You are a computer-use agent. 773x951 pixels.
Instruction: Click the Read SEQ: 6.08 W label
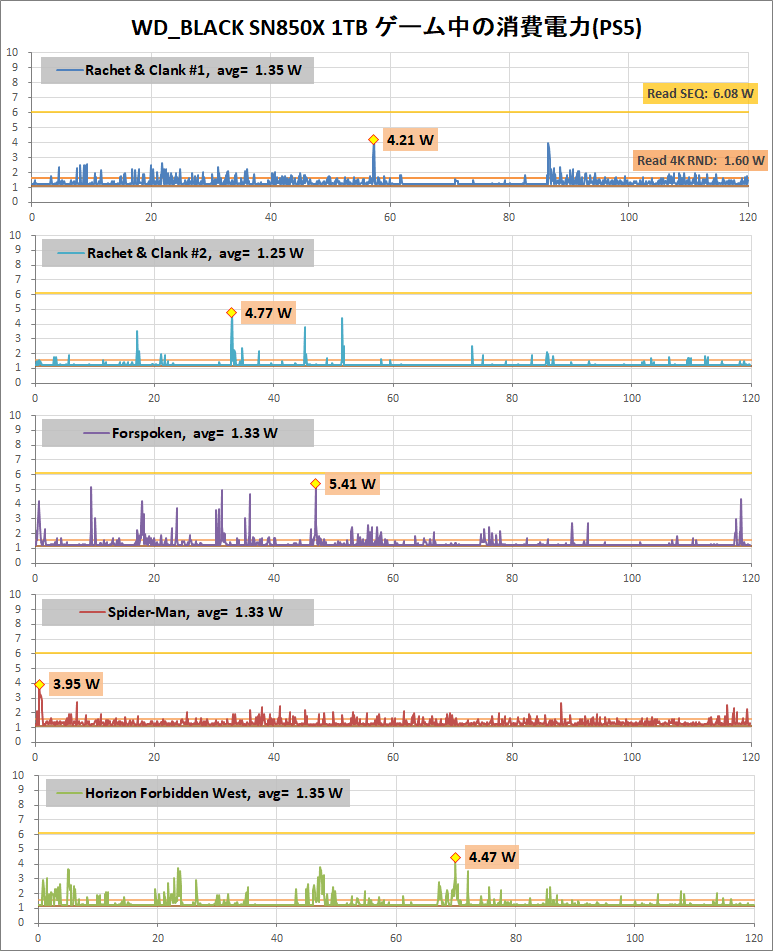[700, 93]
